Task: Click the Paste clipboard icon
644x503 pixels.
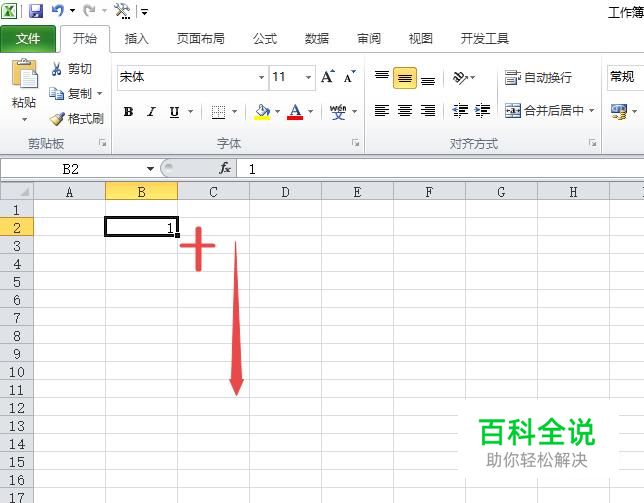Action: tap(24, 73)
